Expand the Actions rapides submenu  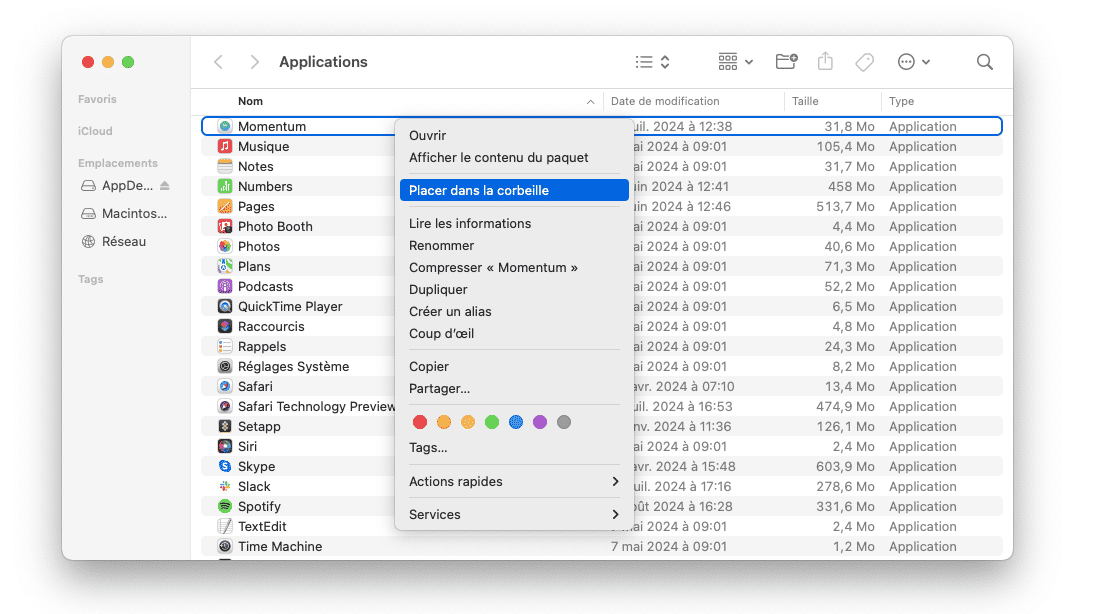514,482
